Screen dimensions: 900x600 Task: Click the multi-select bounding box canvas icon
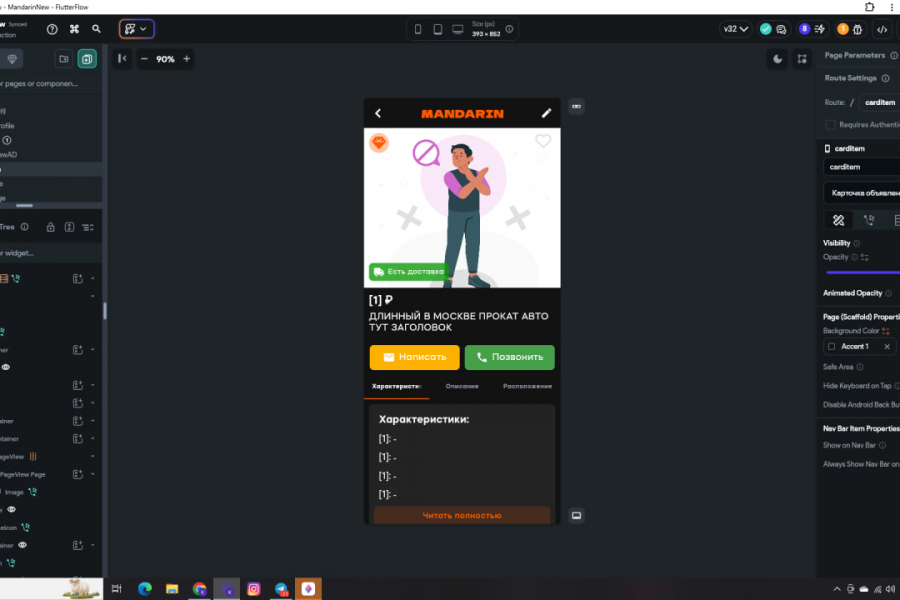(802, 59)
